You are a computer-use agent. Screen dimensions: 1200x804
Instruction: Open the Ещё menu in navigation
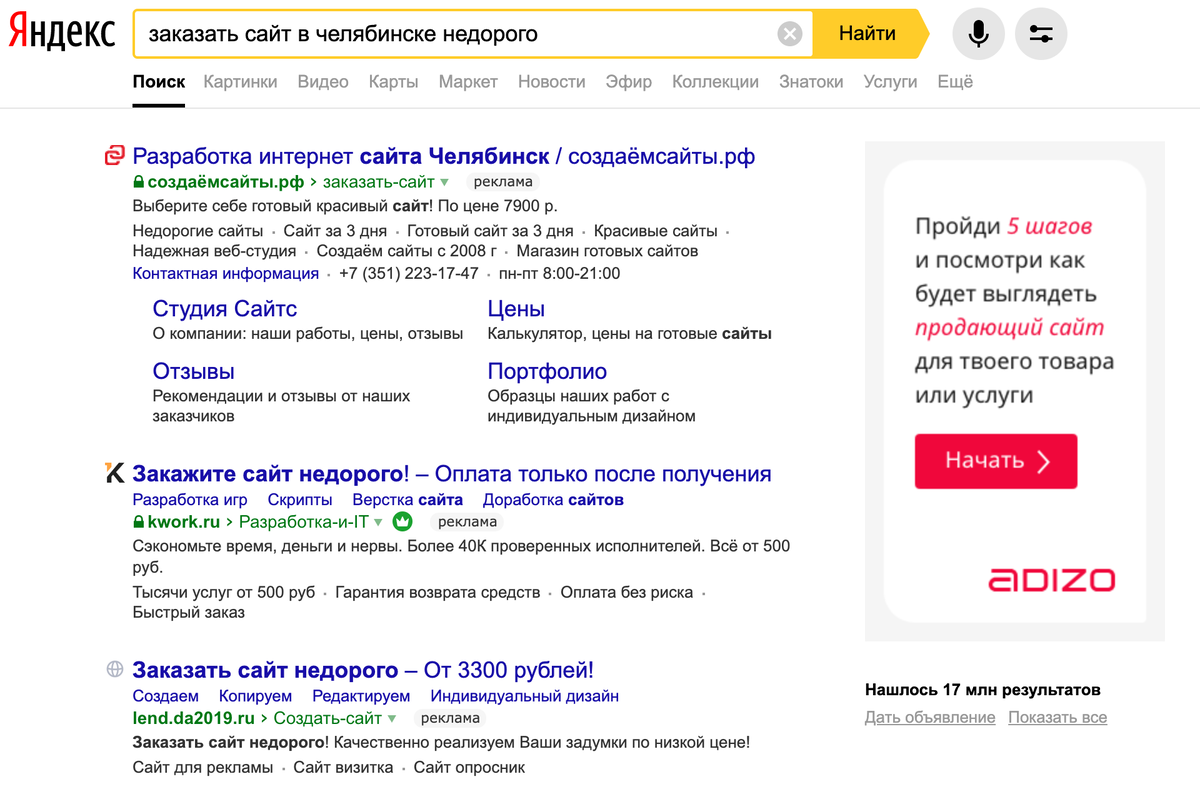pos(955,82)
